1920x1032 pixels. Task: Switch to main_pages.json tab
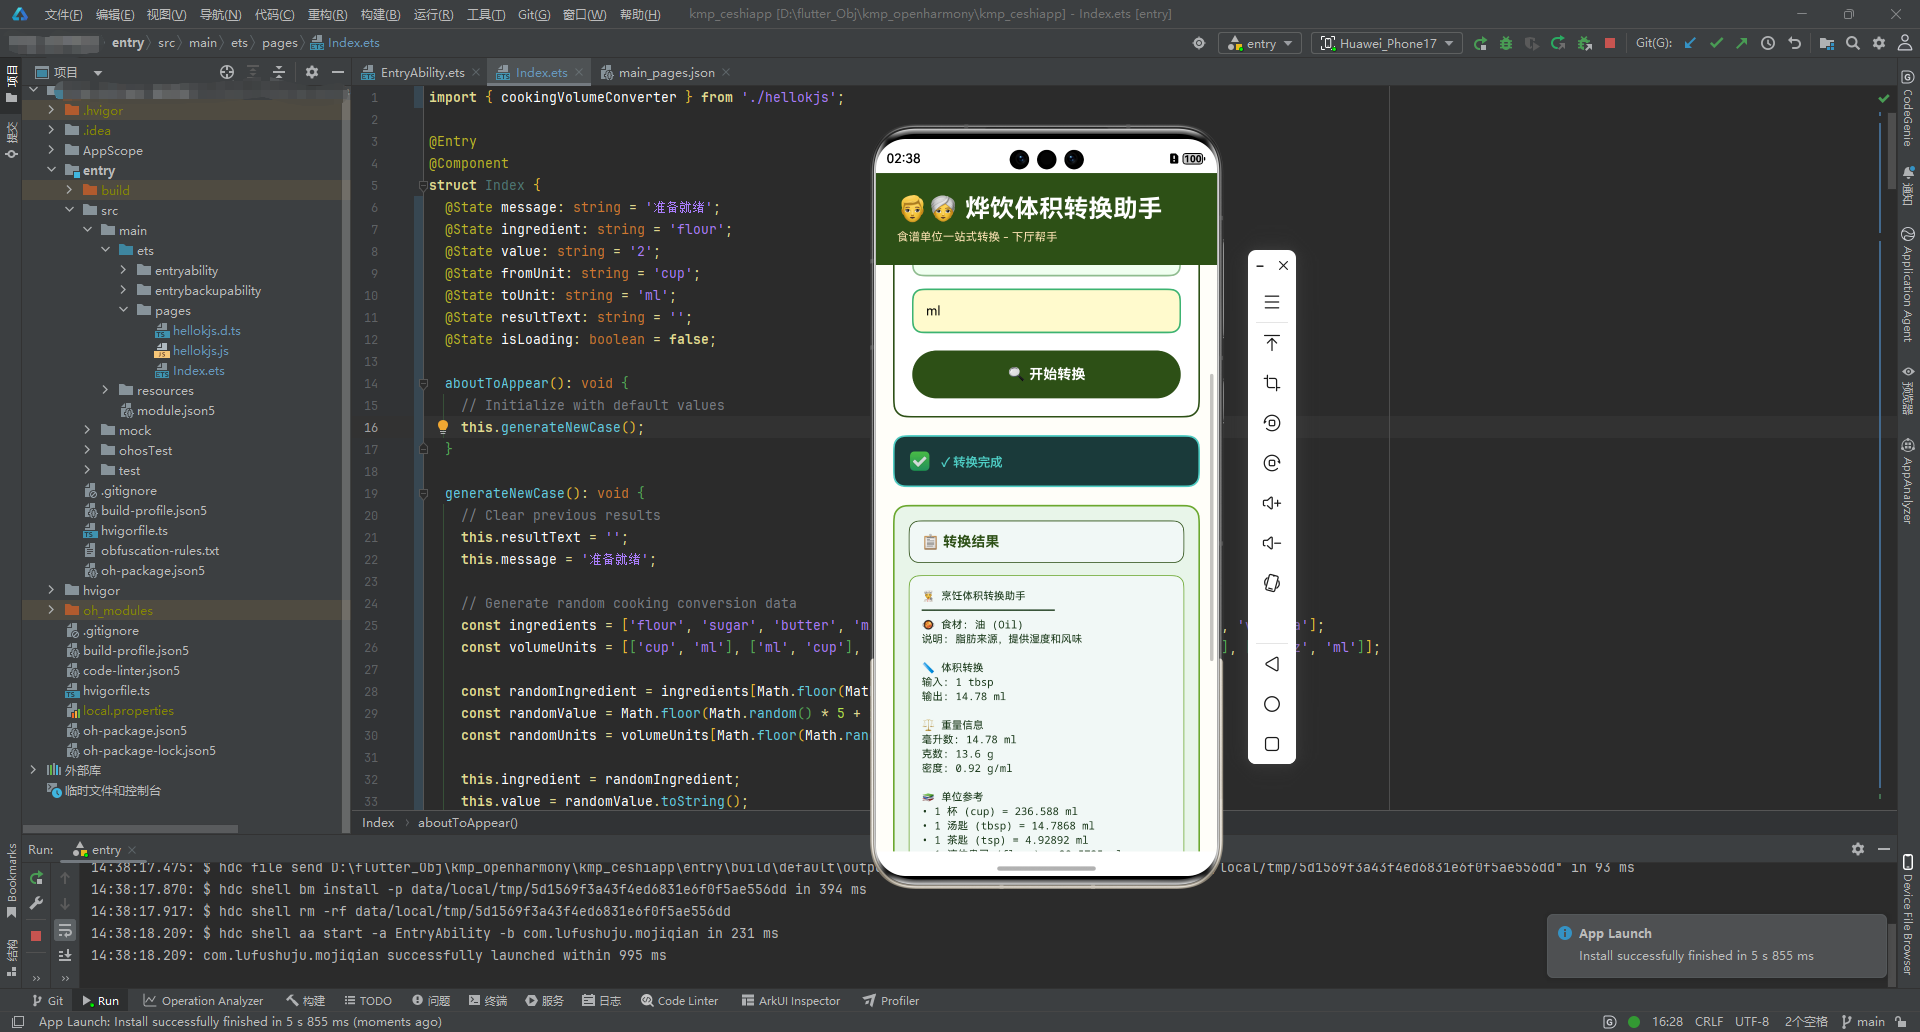pyautogui.click(x=665, y=72)
